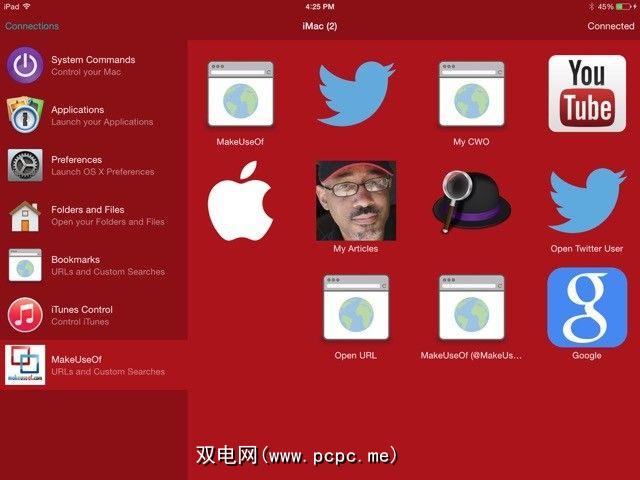
Task: Tap the Wi-Fi icon in status bar
Action: pos(27,7)
